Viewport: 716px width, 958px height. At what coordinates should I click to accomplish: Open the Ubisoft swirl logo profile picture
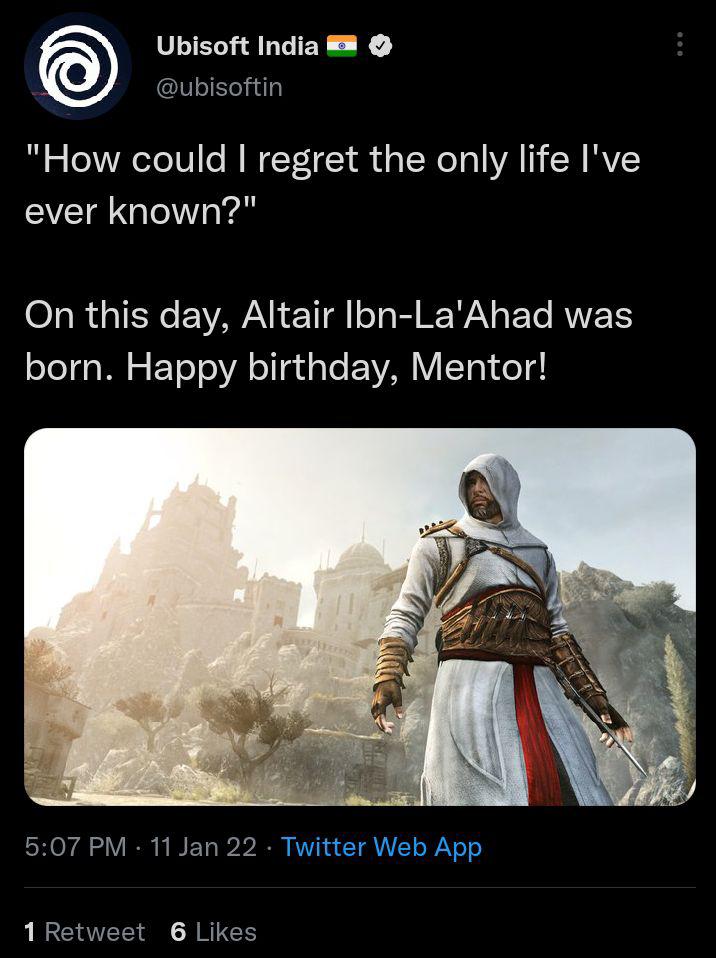click(78, 66)
